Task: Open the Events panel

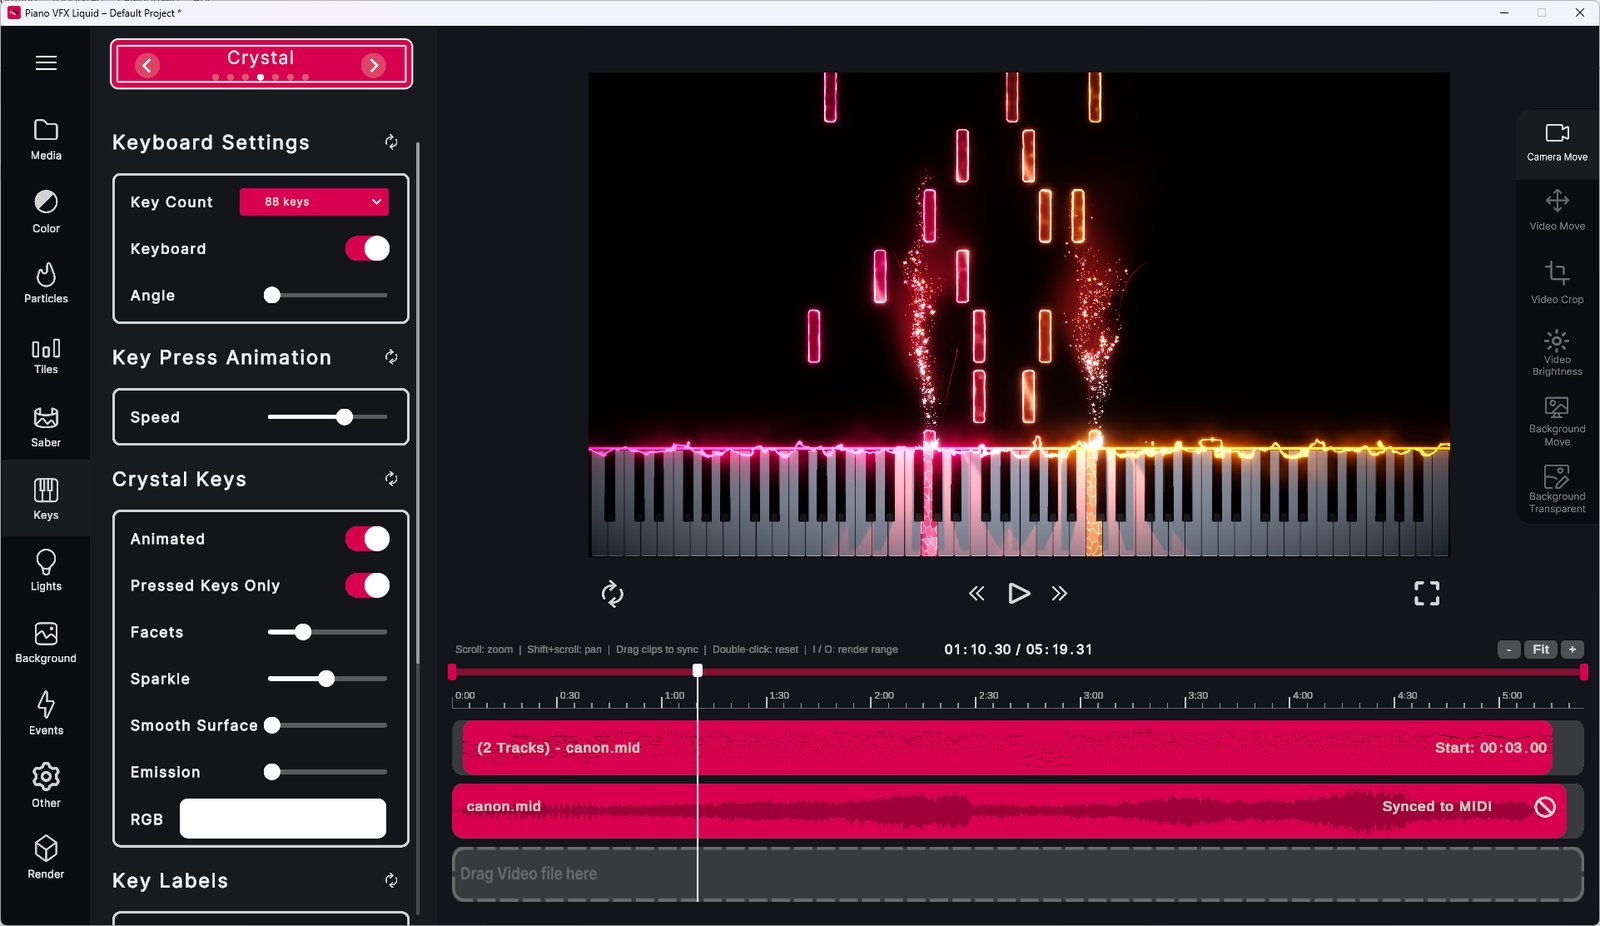Action: 46,714
